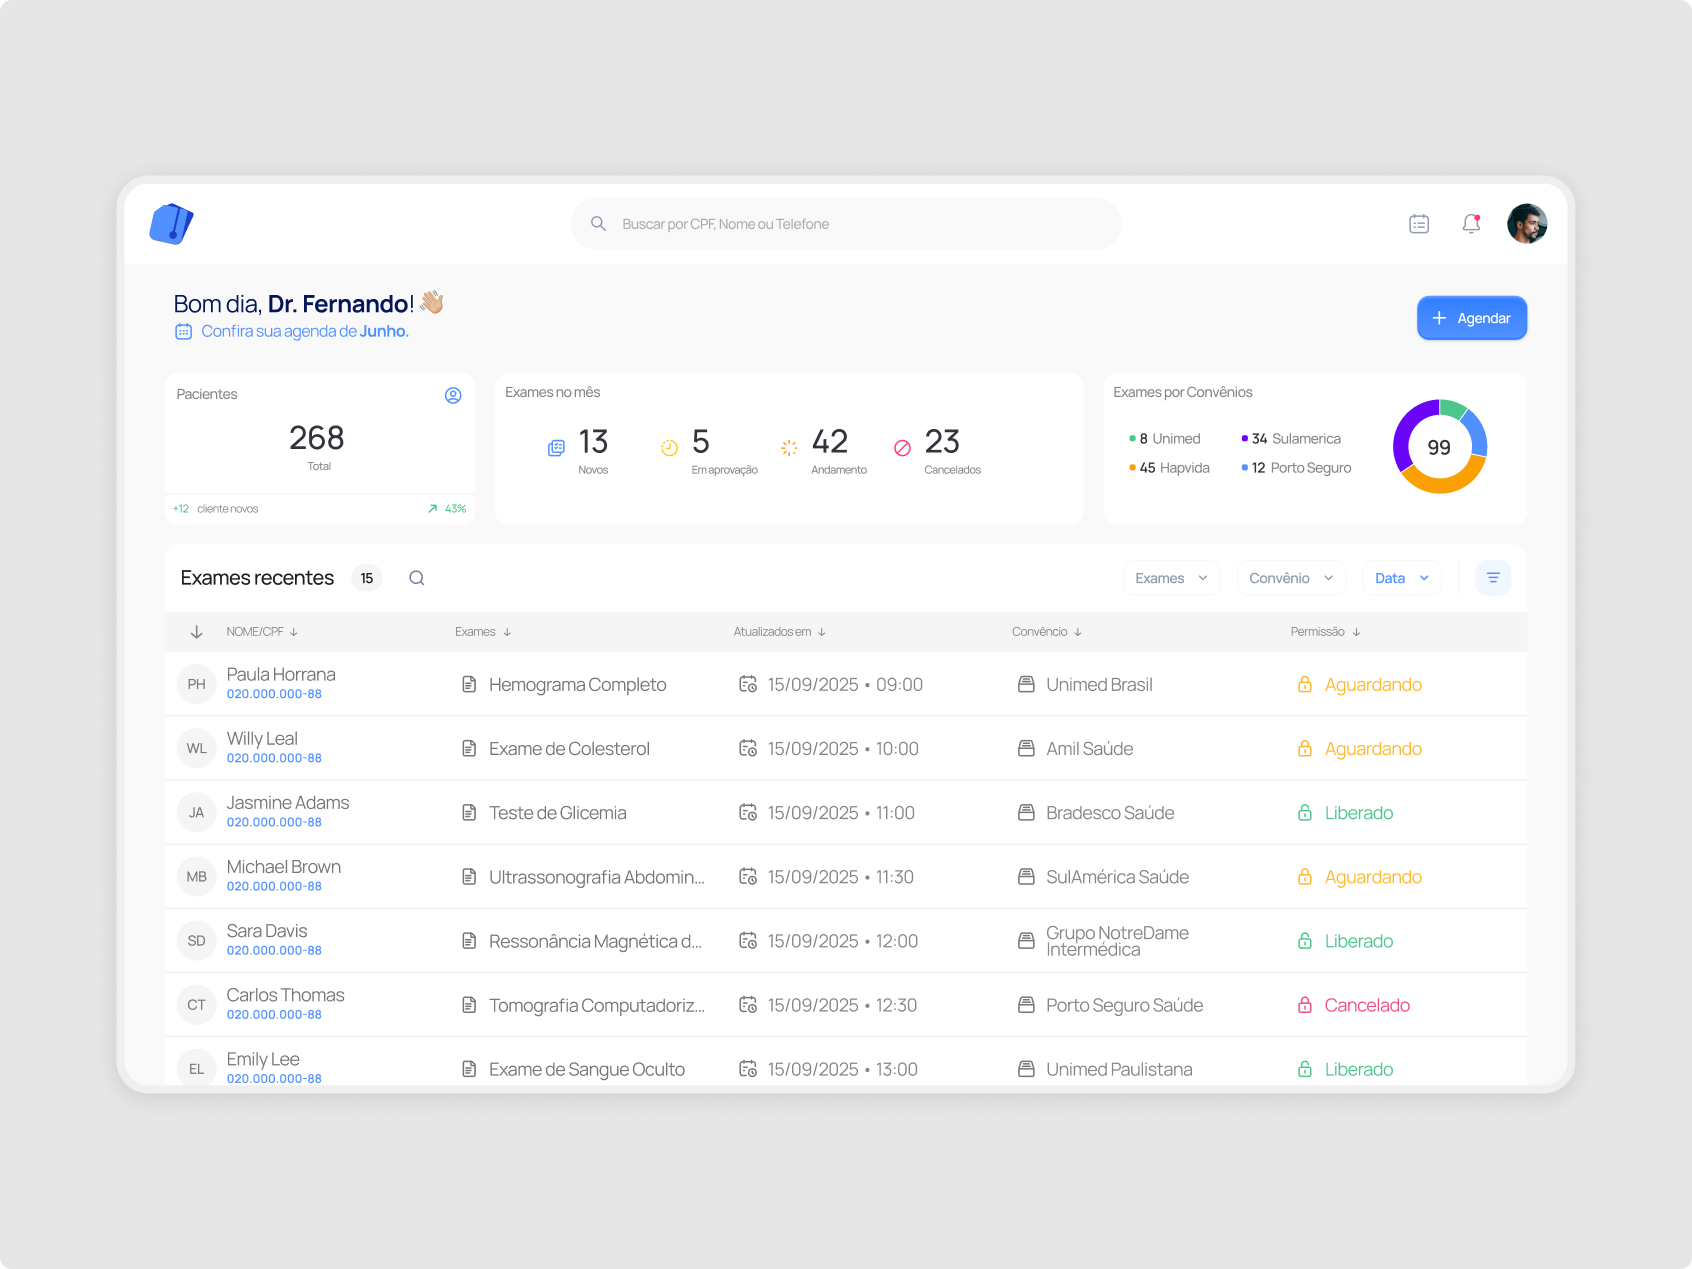Image resolution: width=1692 pixels, height=1269 pixels.
Task: Click calendar icon beside 15/09/2025 • 10:00
Action: click(x=748, y=748)
